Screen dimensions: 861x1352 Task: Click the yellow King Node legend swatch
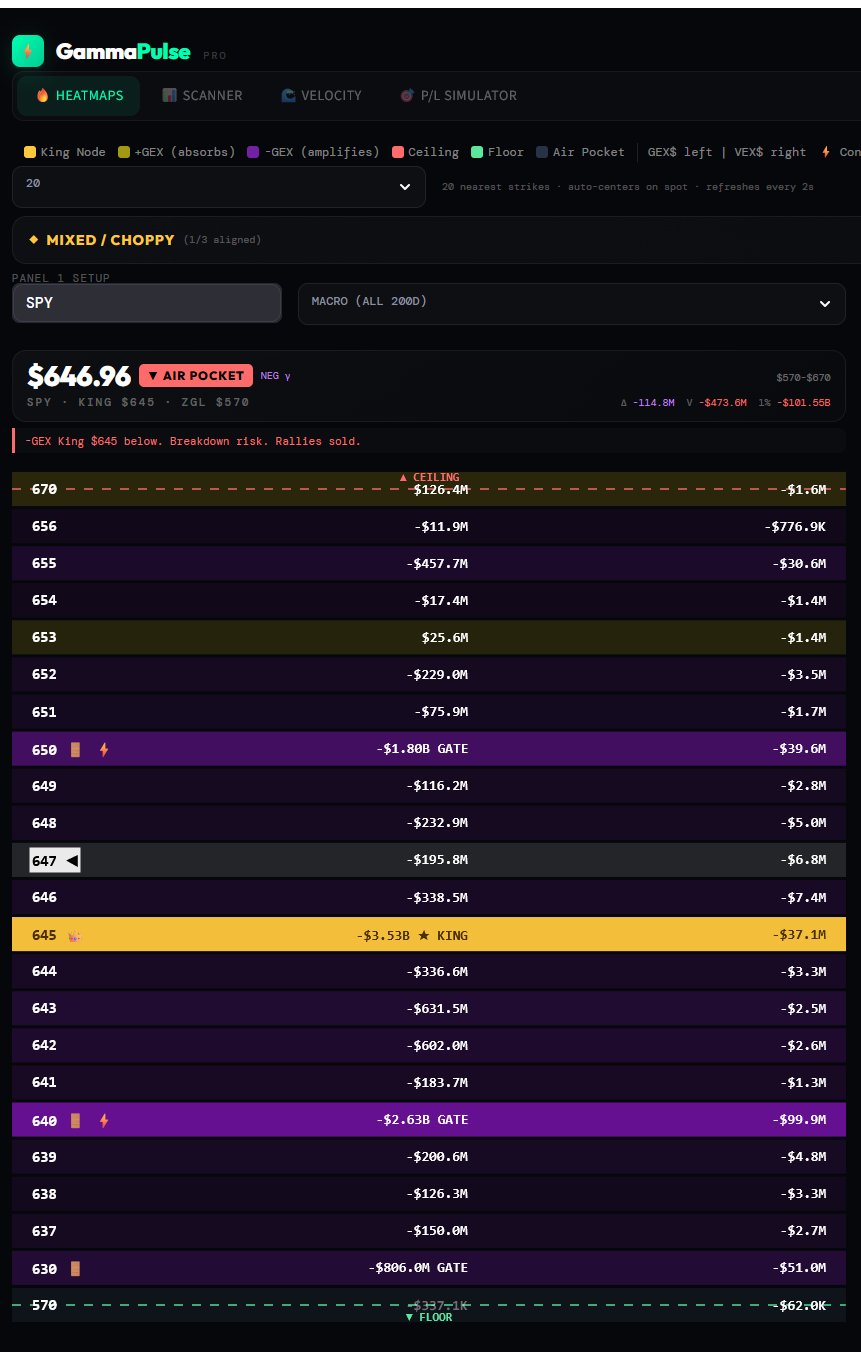(x=30, y=152)
